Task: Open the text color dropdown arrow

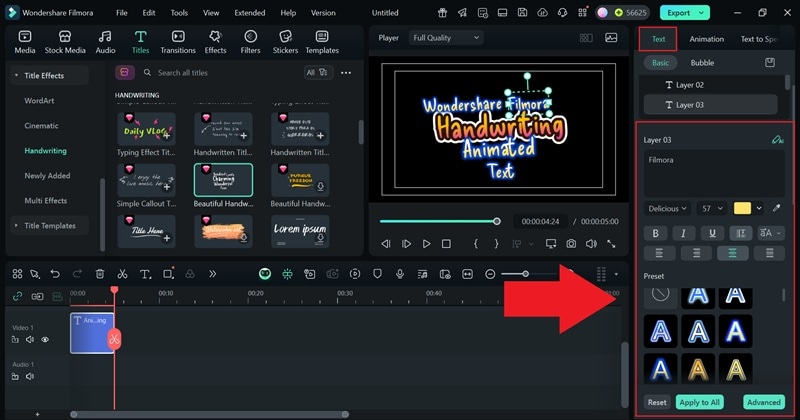Action: pos(759,208)
